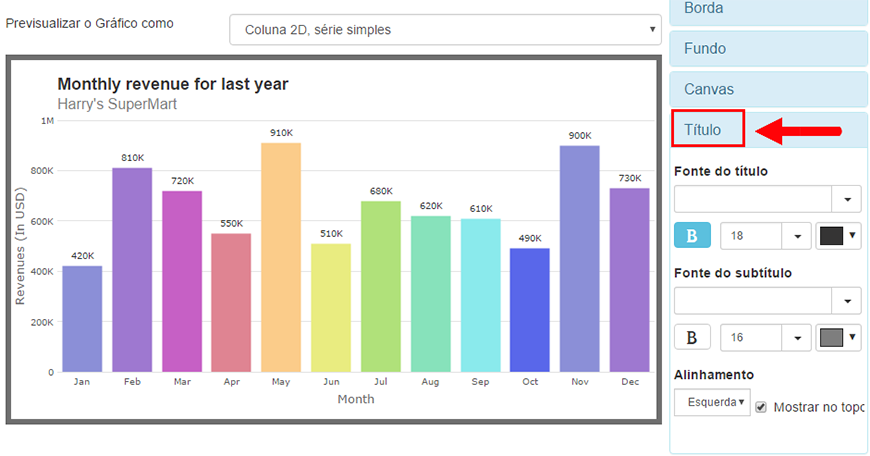
Task: Open the subtitle font family dropdown arrow
Action: point(847,301)
